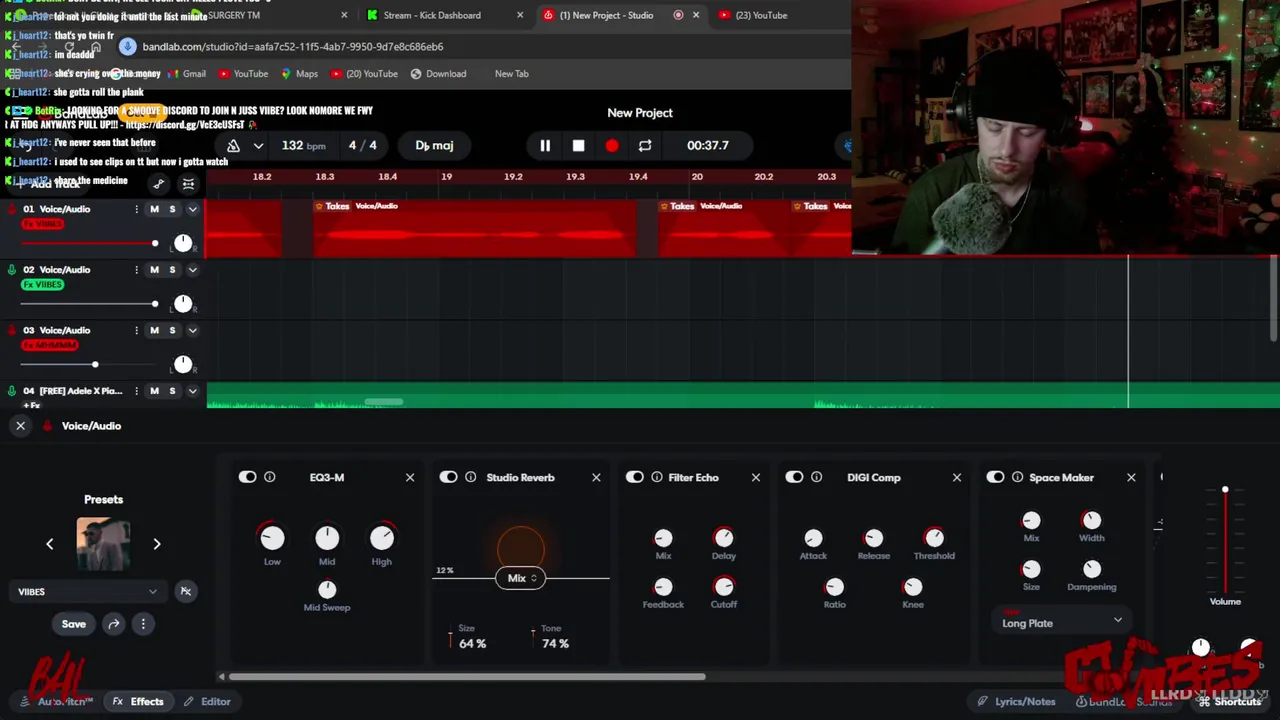This screenshot has height=720, width=1280.
Task: Open track view settings icon beside automation
Action: pos(188,184)
